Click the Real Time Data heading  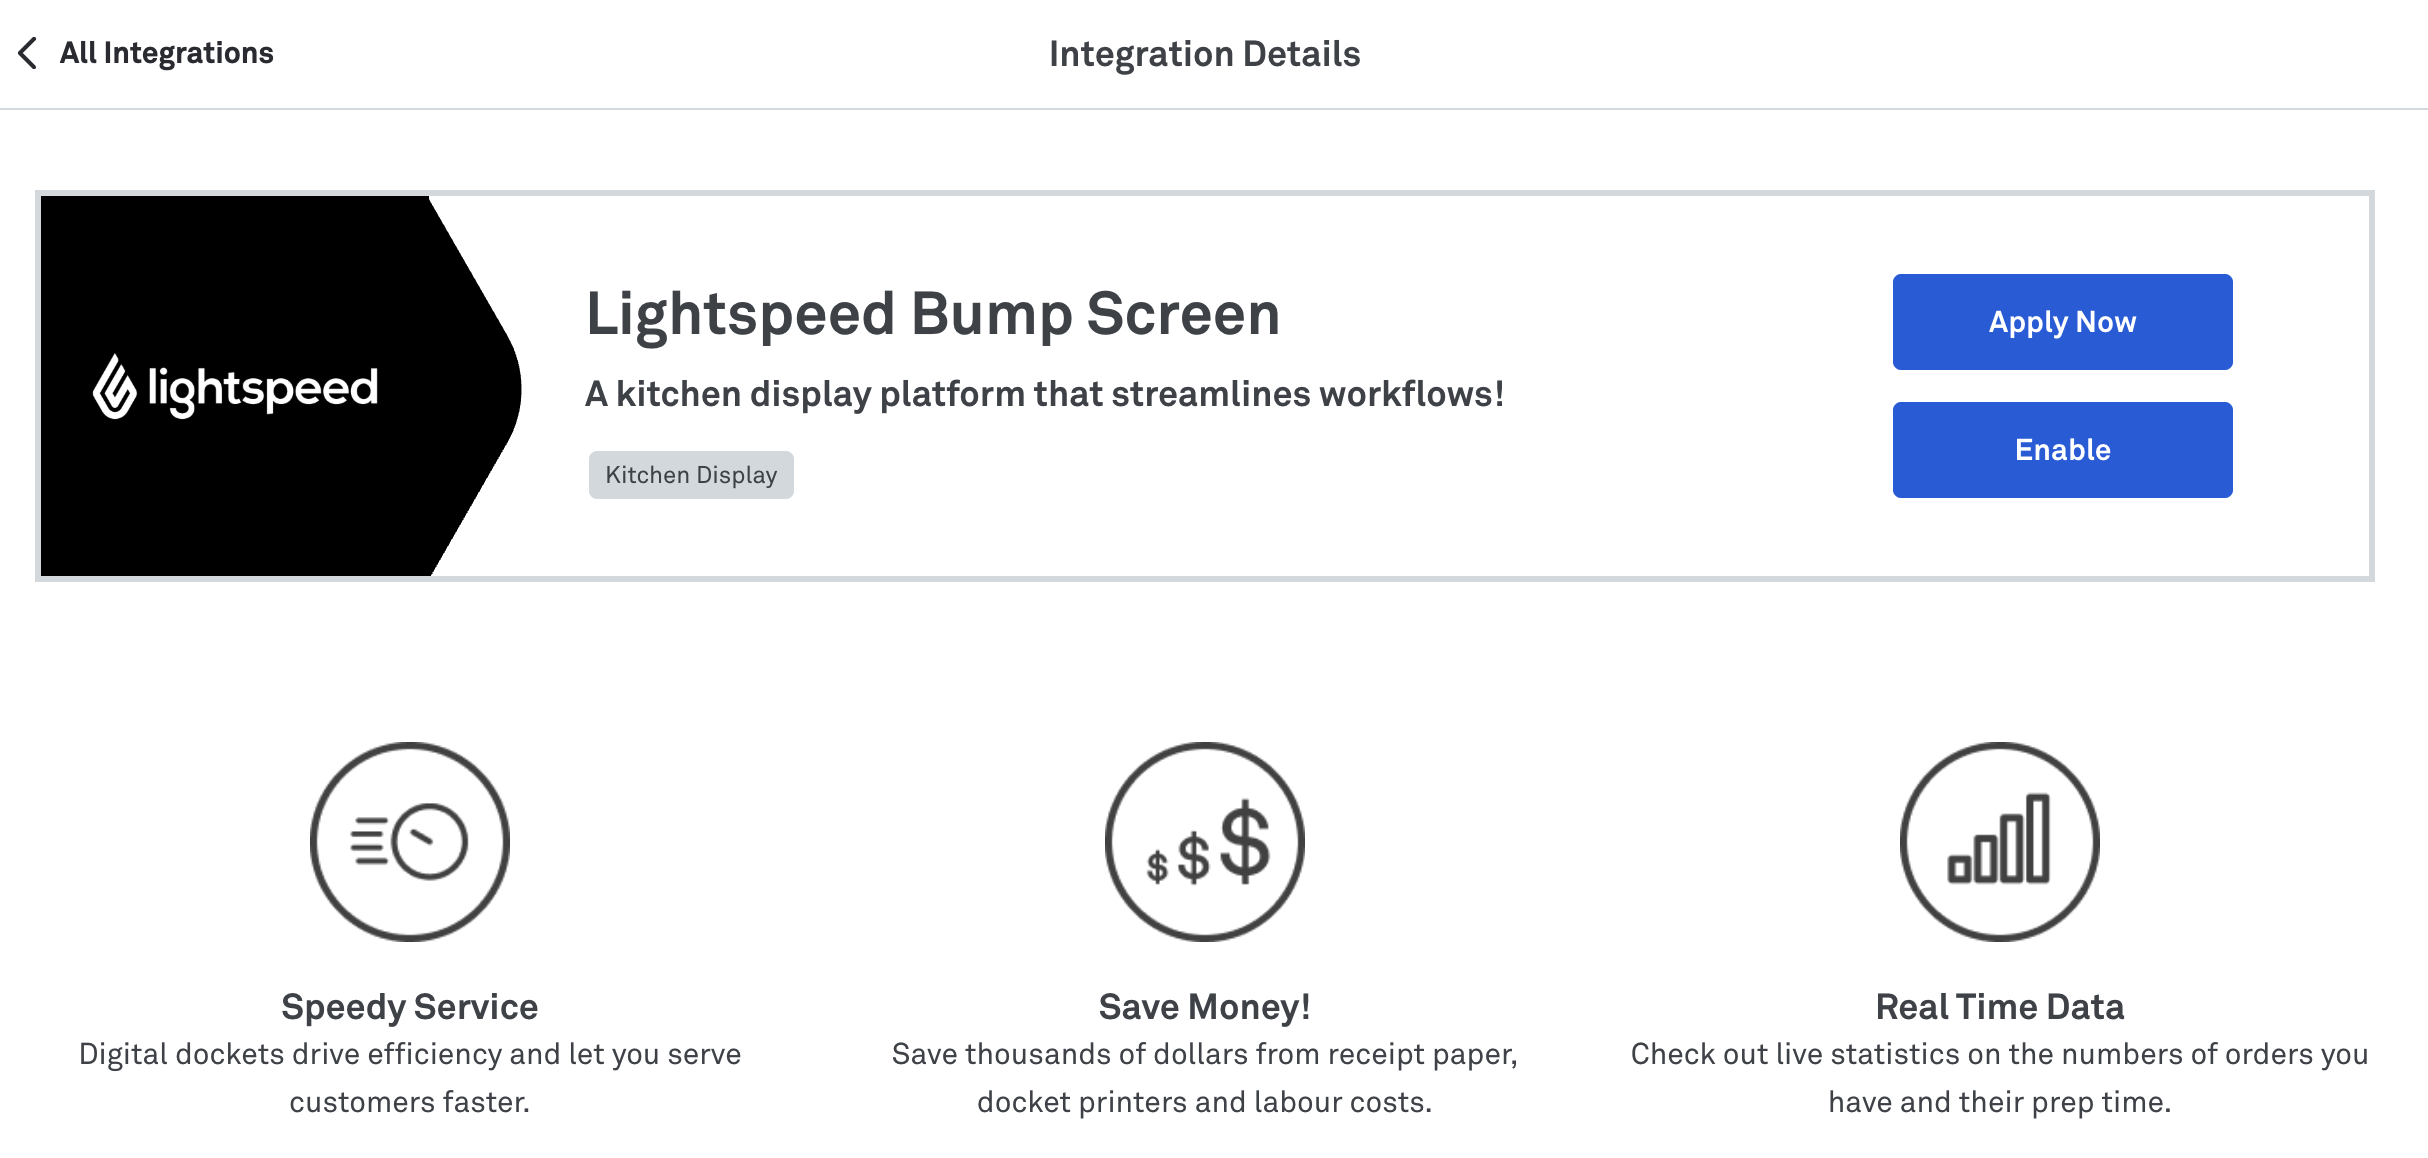1999,1006
